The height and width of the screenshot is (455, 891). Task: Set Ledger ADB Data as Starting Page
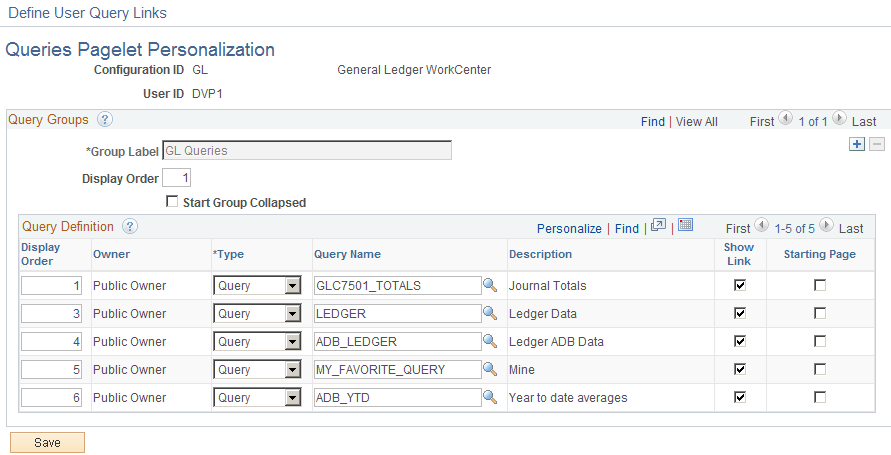[x=820, y=341]
